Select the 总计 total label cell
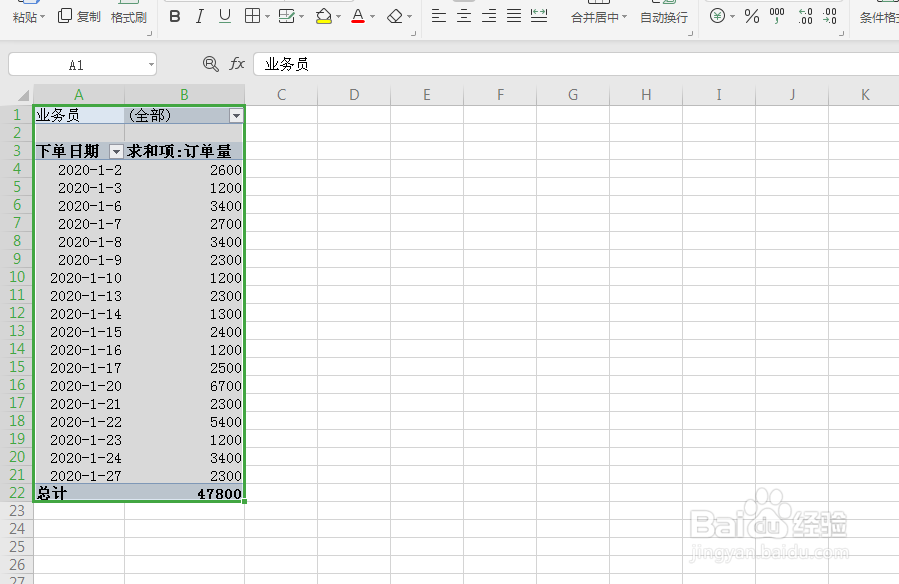 79,493
